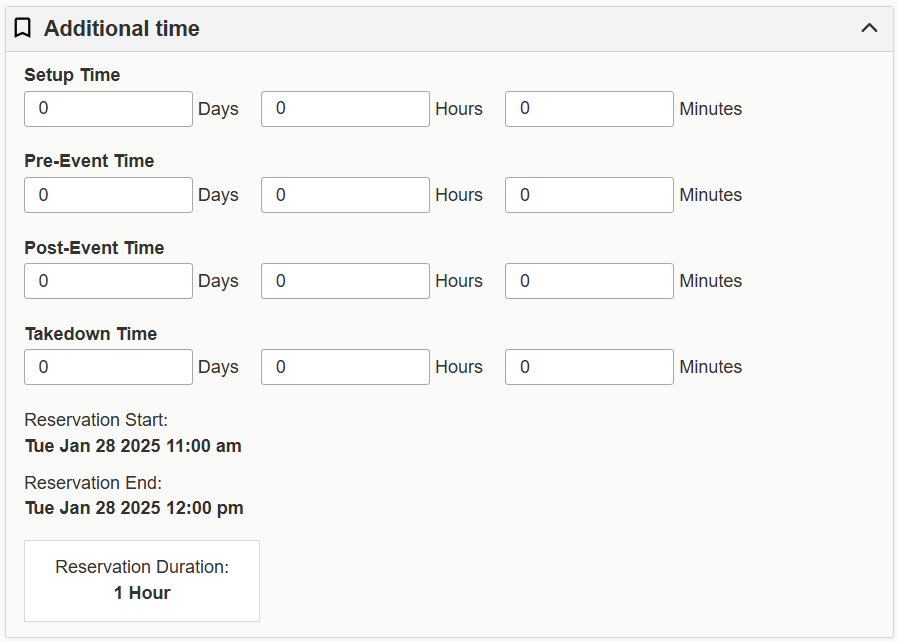Collapse the Additional time panel chevron

869,28
